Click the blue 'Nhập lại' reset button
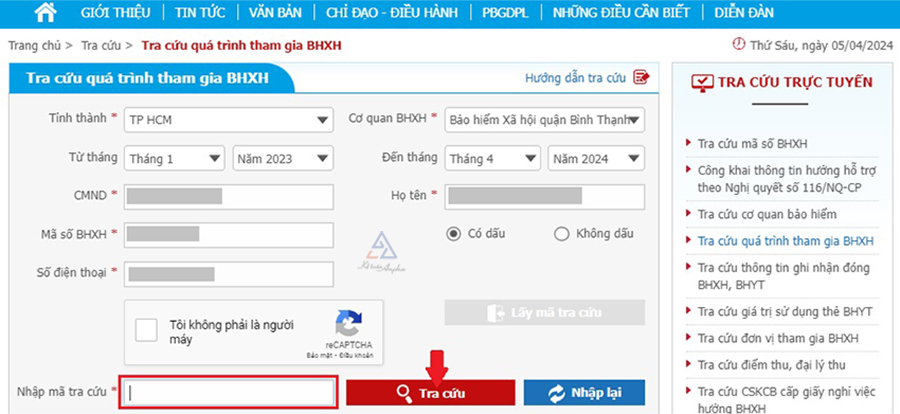Image resolution: width=900 pixels, height=414 pixels. (584, 393)
